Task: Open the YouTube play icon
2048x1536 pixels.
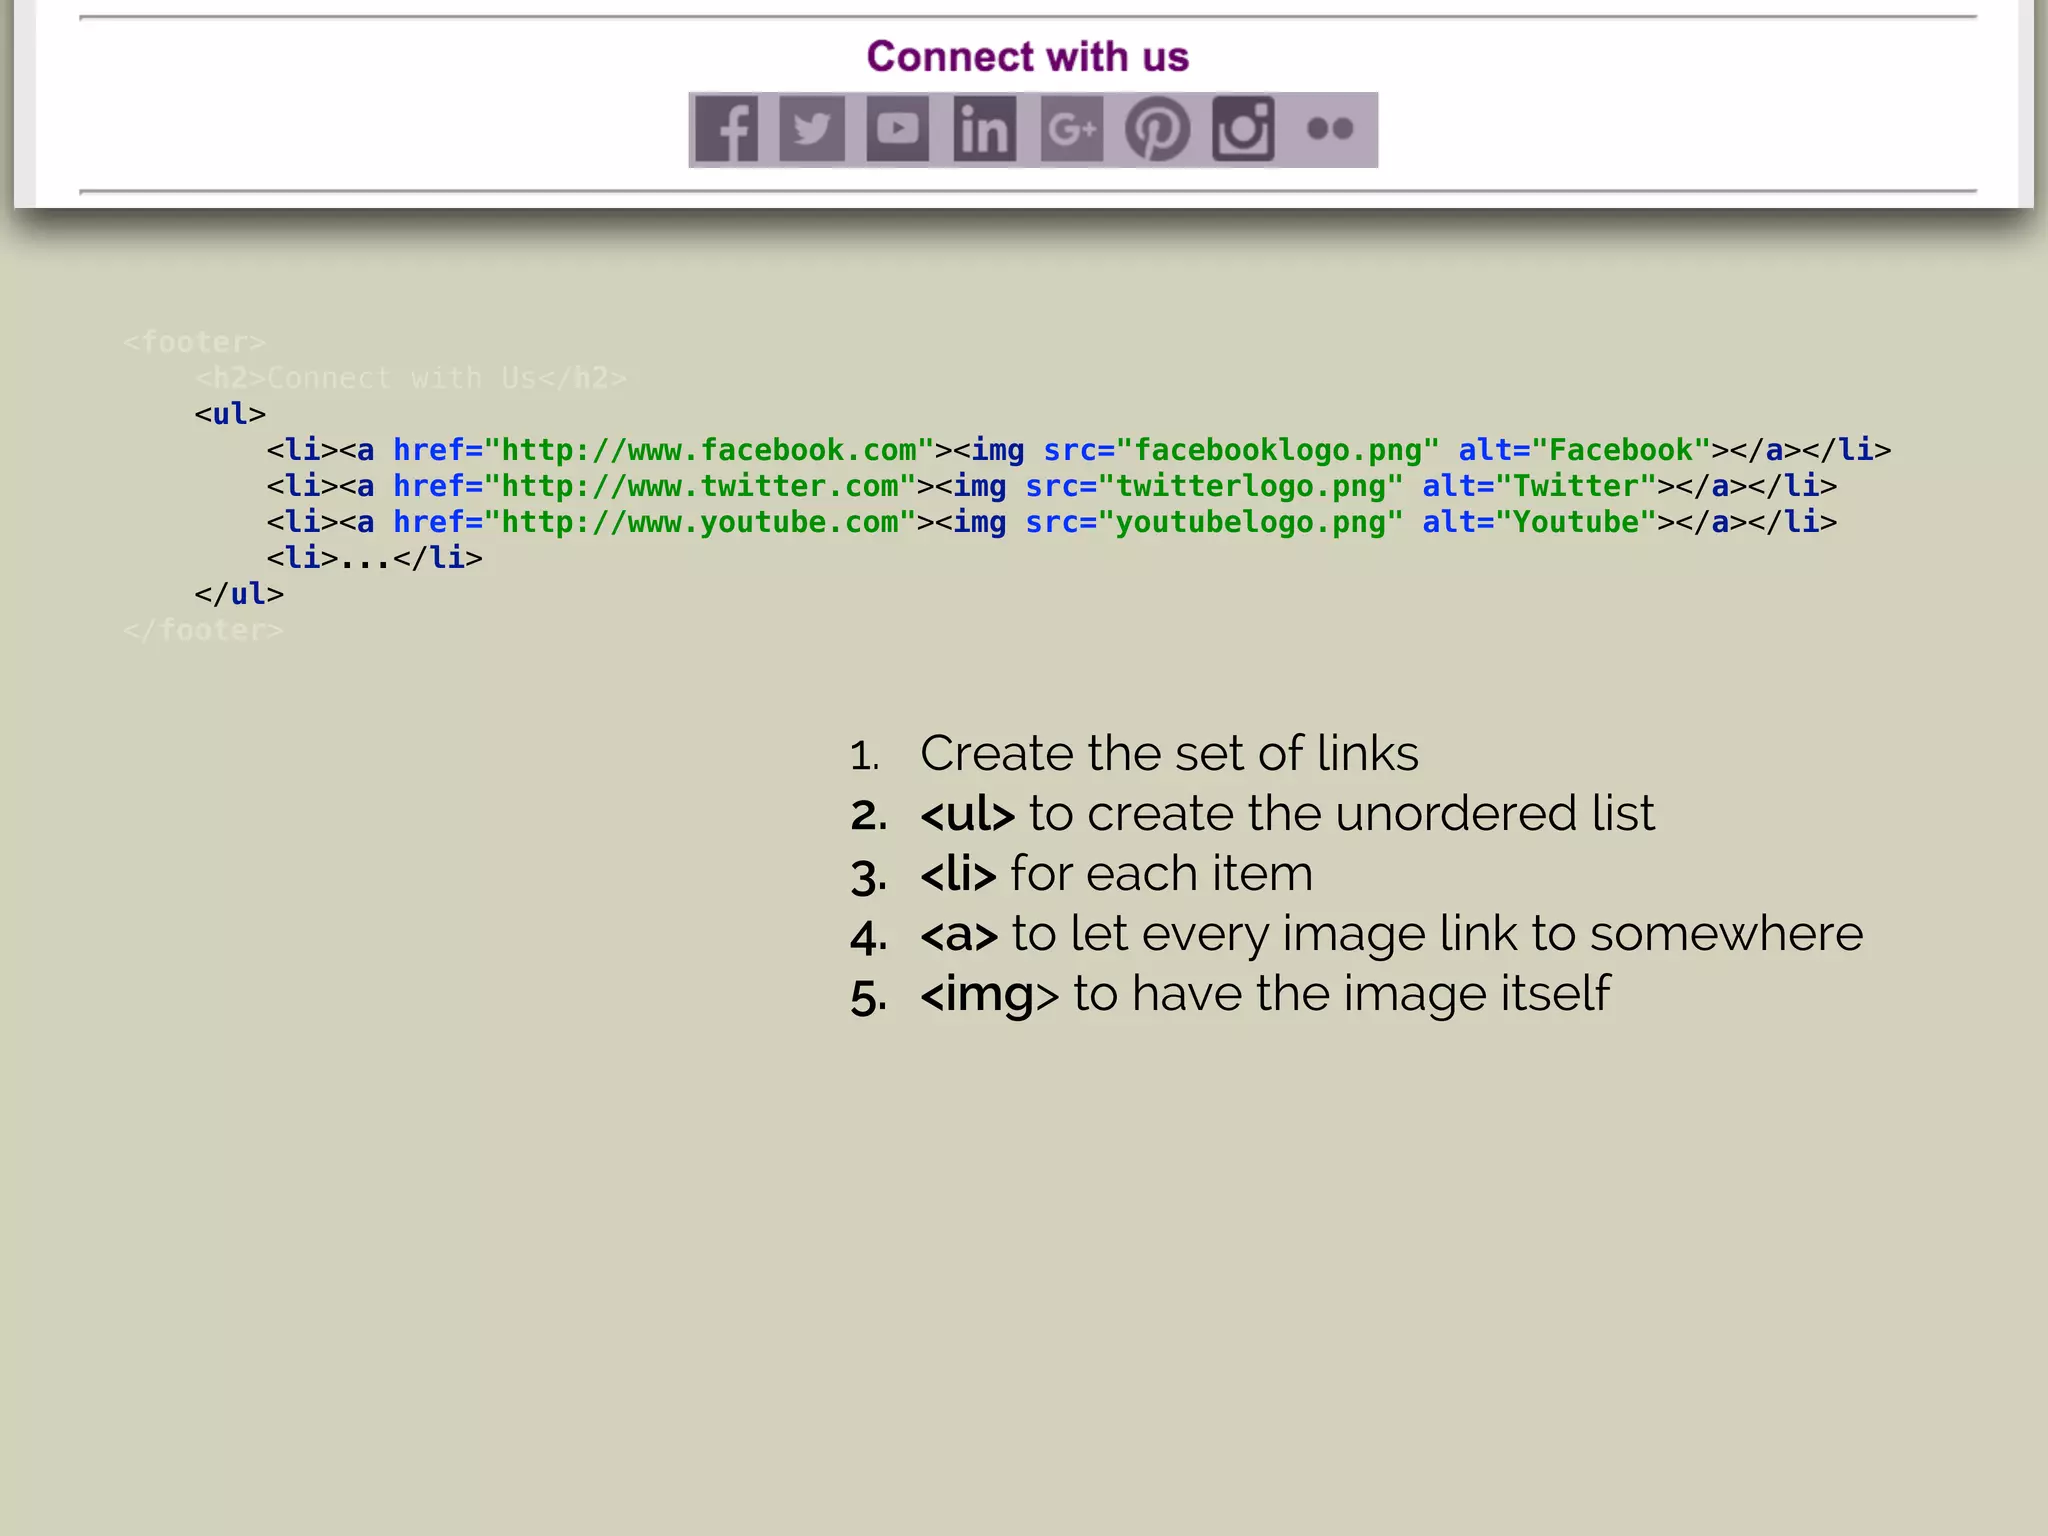Action: [x=897, y=129]
